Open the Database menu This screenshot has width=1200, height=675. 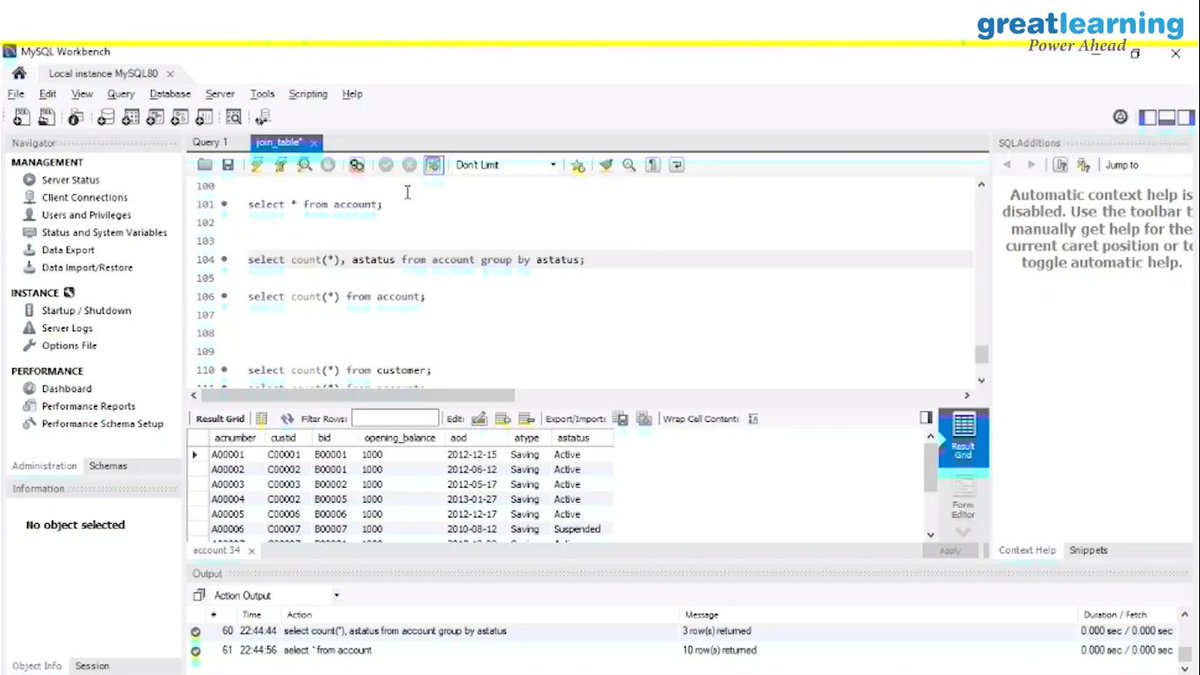pos(170,94)
